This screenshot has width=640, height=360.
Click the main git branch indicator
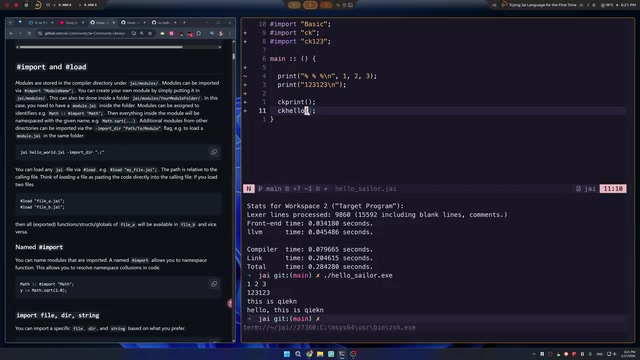pos(270,189)
